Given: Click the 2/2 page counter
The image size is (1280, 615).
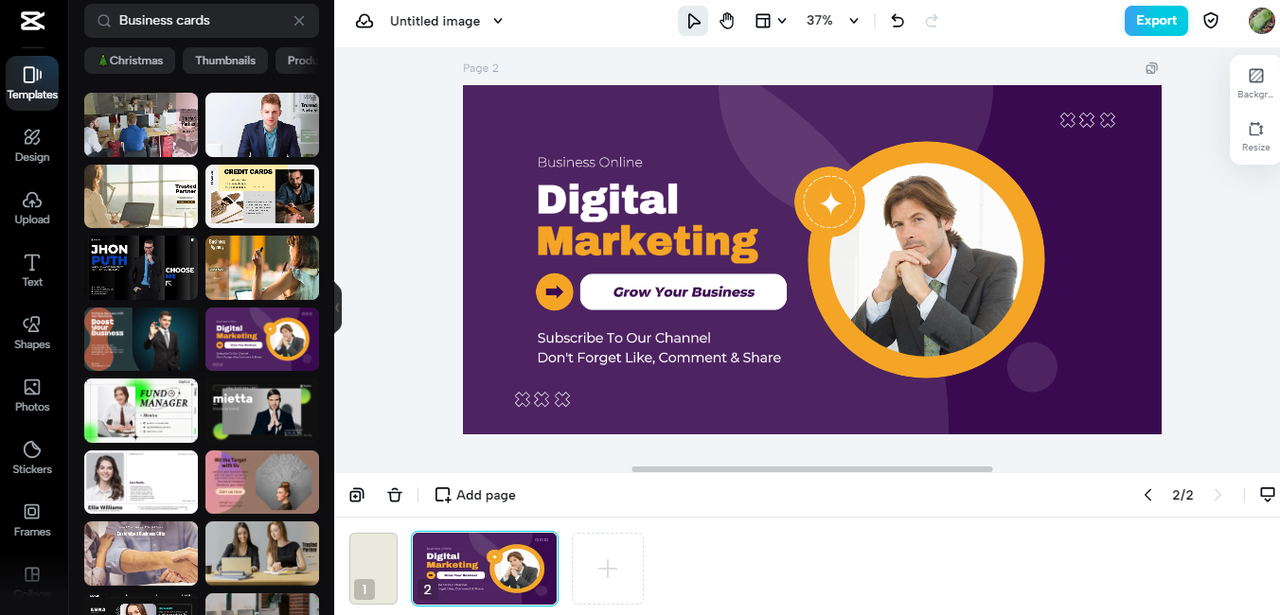Looking at the screenshot, I should pyautogui.click(x=1182, y=495).
